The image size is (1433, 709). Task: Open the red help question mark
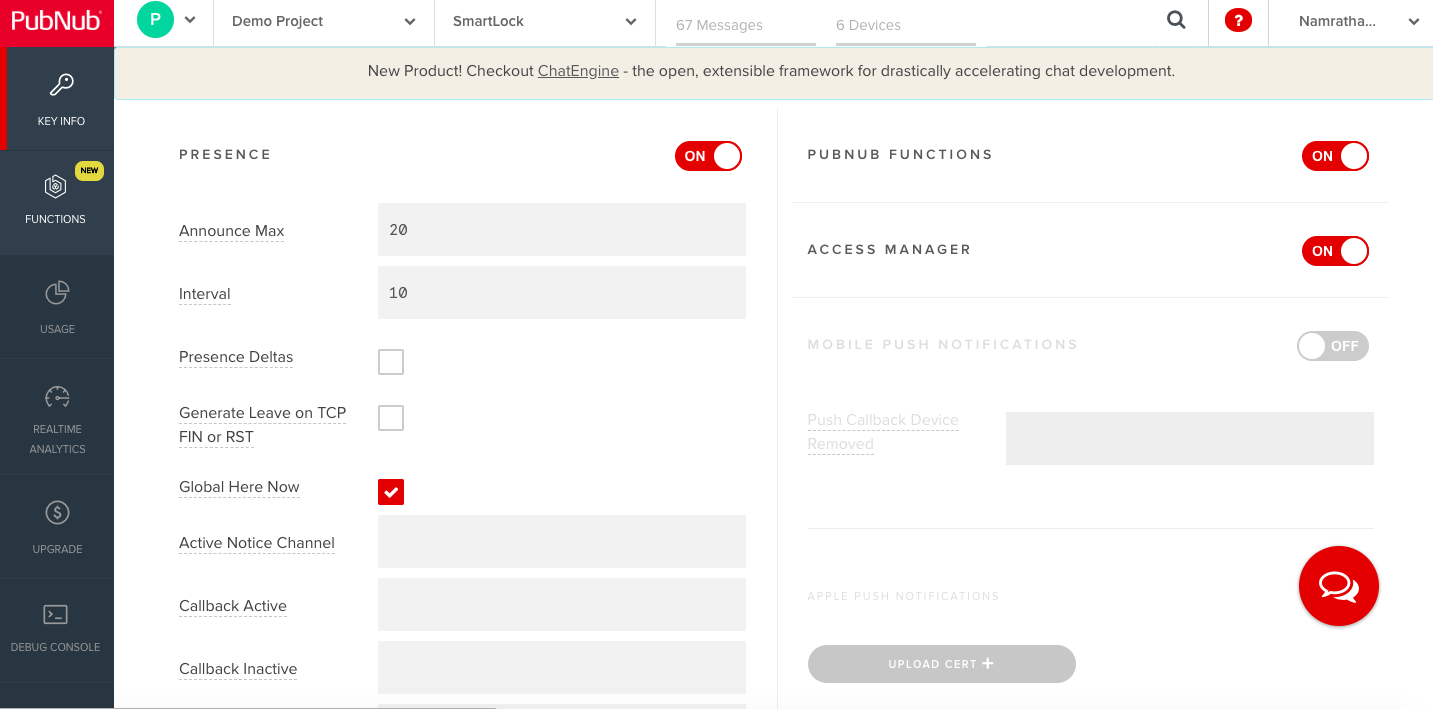click(1238, 21)
